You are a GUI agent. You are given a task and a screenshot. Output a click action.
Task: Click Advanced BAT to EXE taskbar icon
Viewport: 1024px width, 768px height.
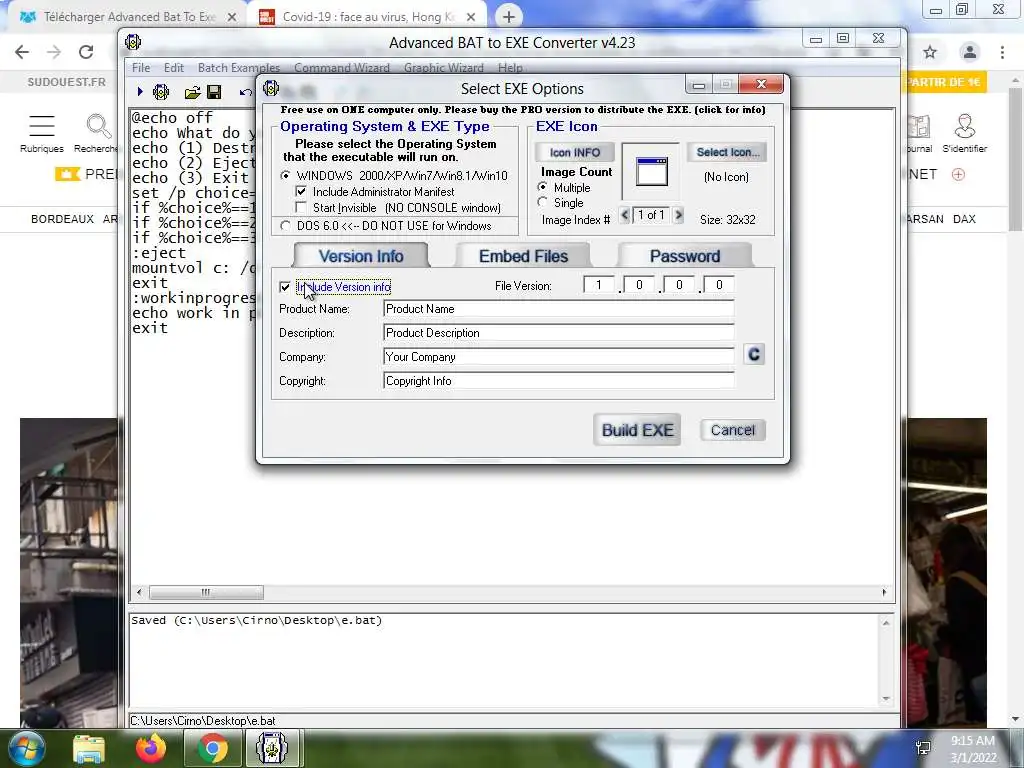point(273,748)
